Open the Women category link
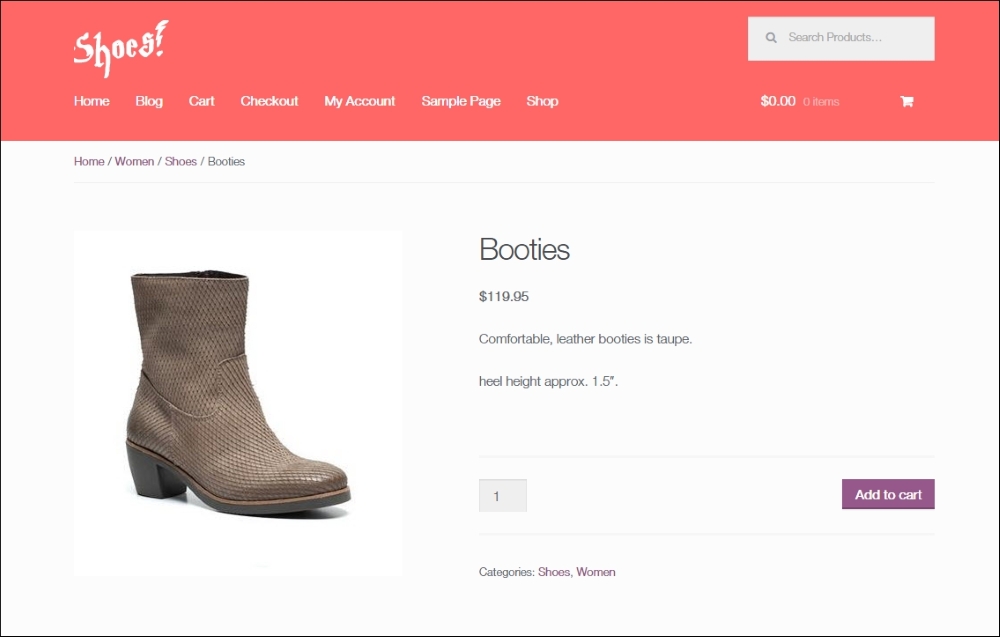 tap(596, 572)
